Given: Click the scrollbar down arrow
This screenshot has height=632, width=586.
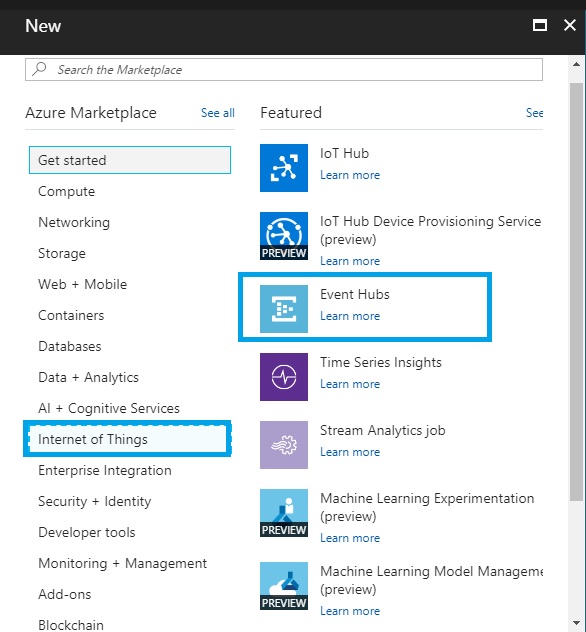Looking at the screenshot, I should click(x=576, y=623).
